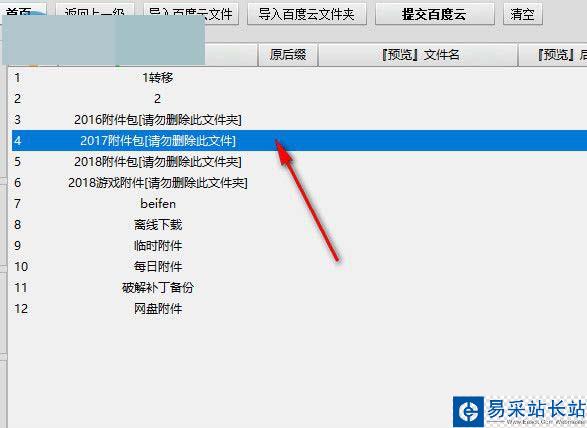
Task: Click the 提交百度云 button
Action: coord(434,14)
